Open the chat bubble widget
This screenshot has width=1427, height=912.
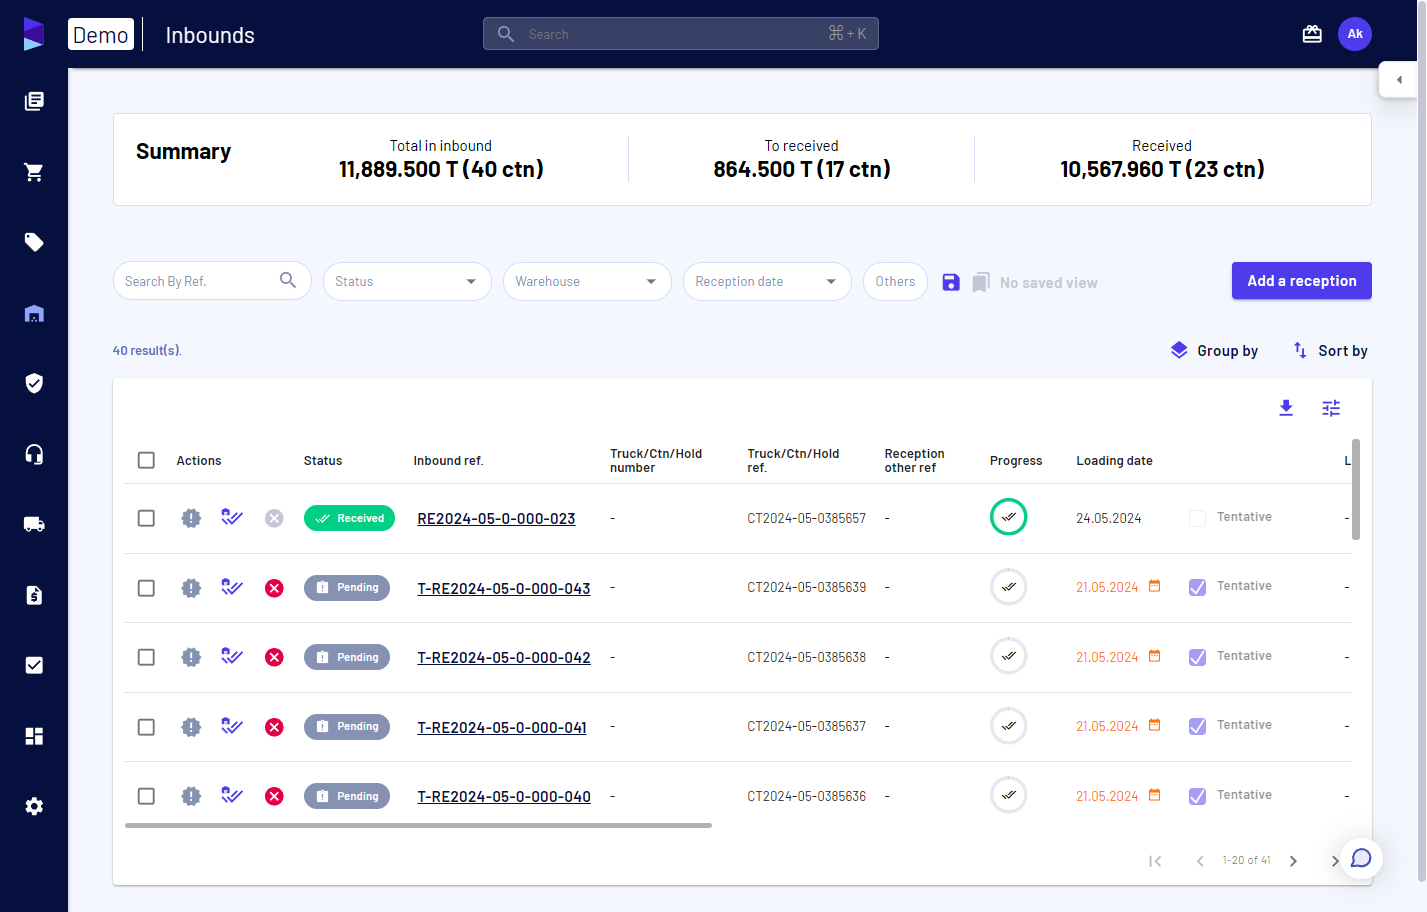point(1361,858)
